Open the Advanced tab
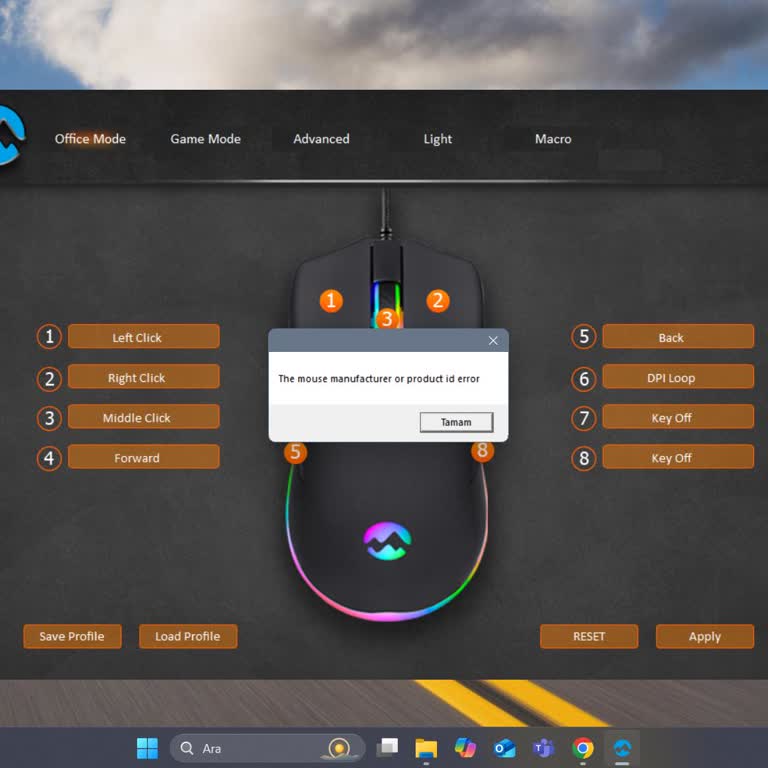Screen dimensions: 768x768 (x=321, y=139)
